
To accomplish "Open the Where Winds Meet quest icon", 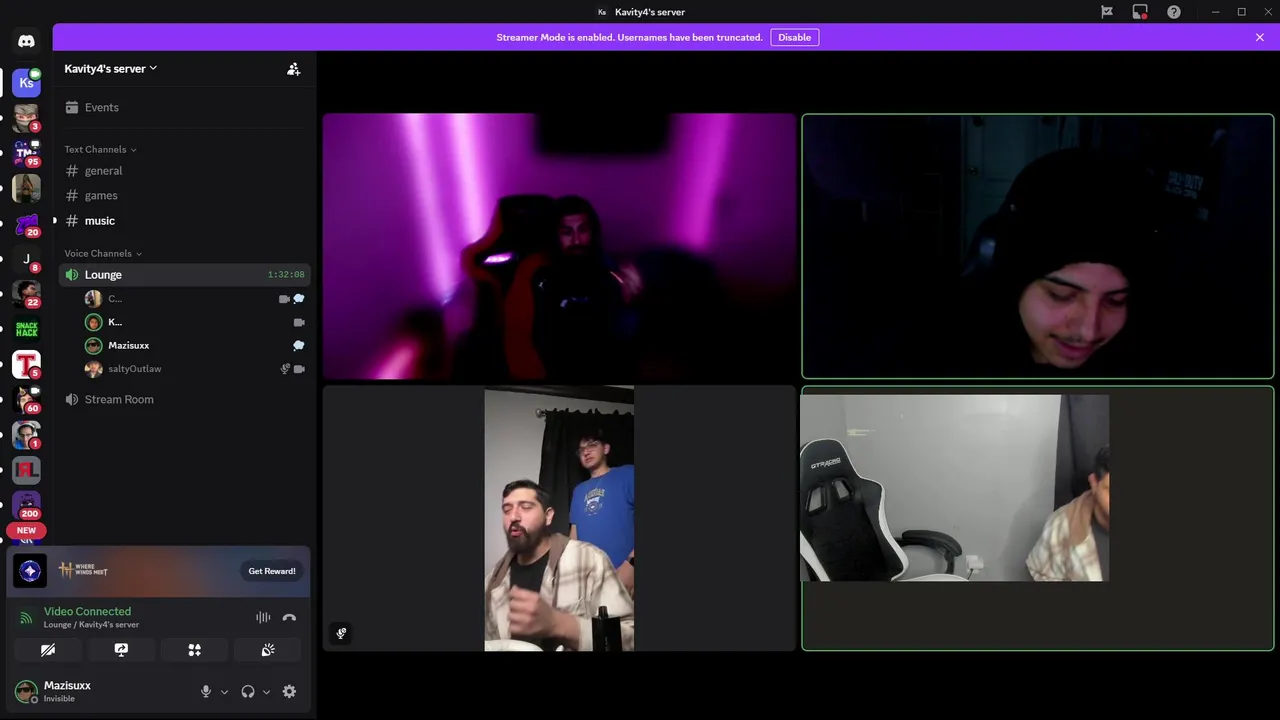I will 30,571.
